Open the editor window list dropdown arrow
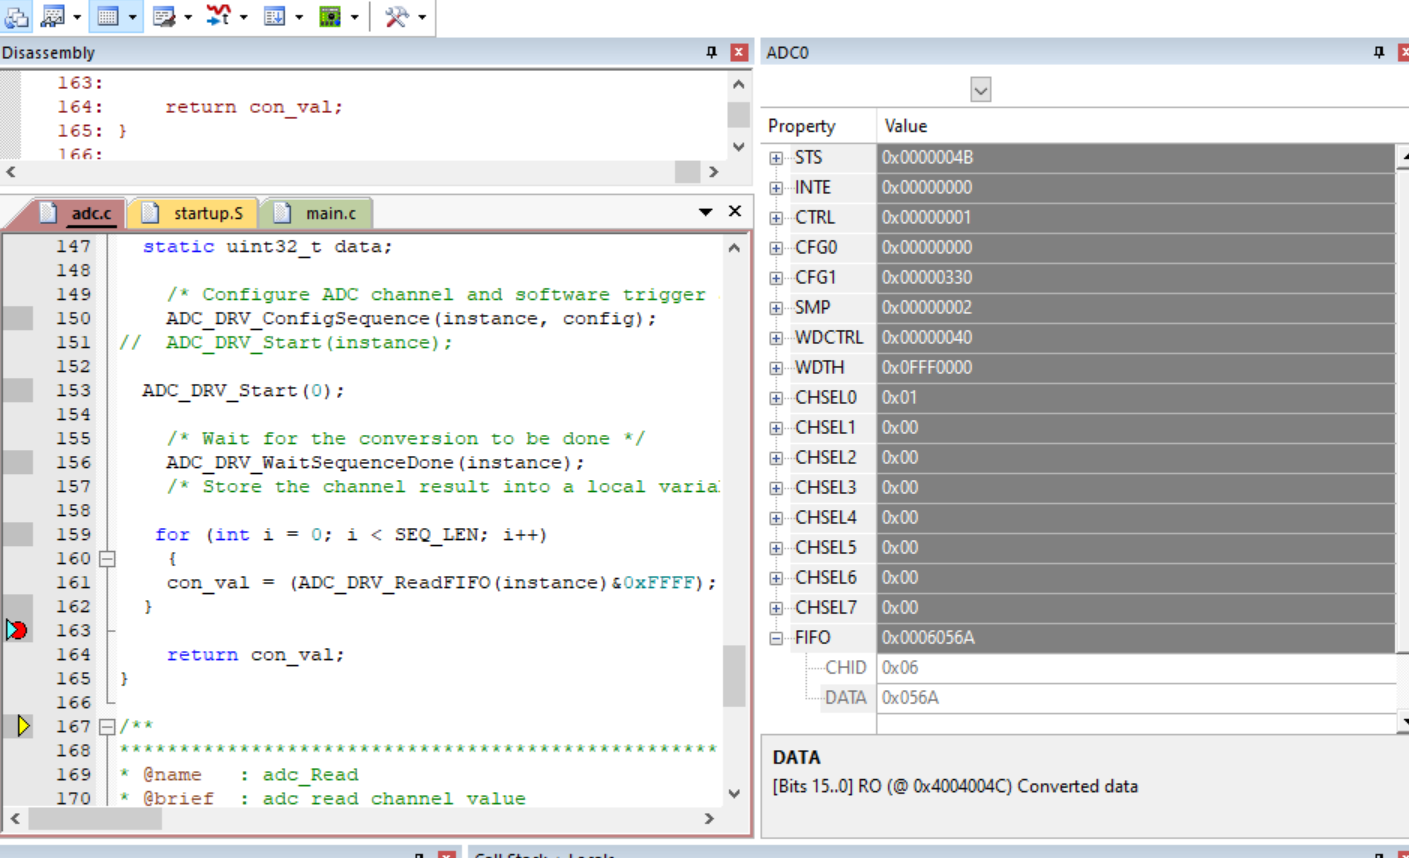 coord(706,212)
